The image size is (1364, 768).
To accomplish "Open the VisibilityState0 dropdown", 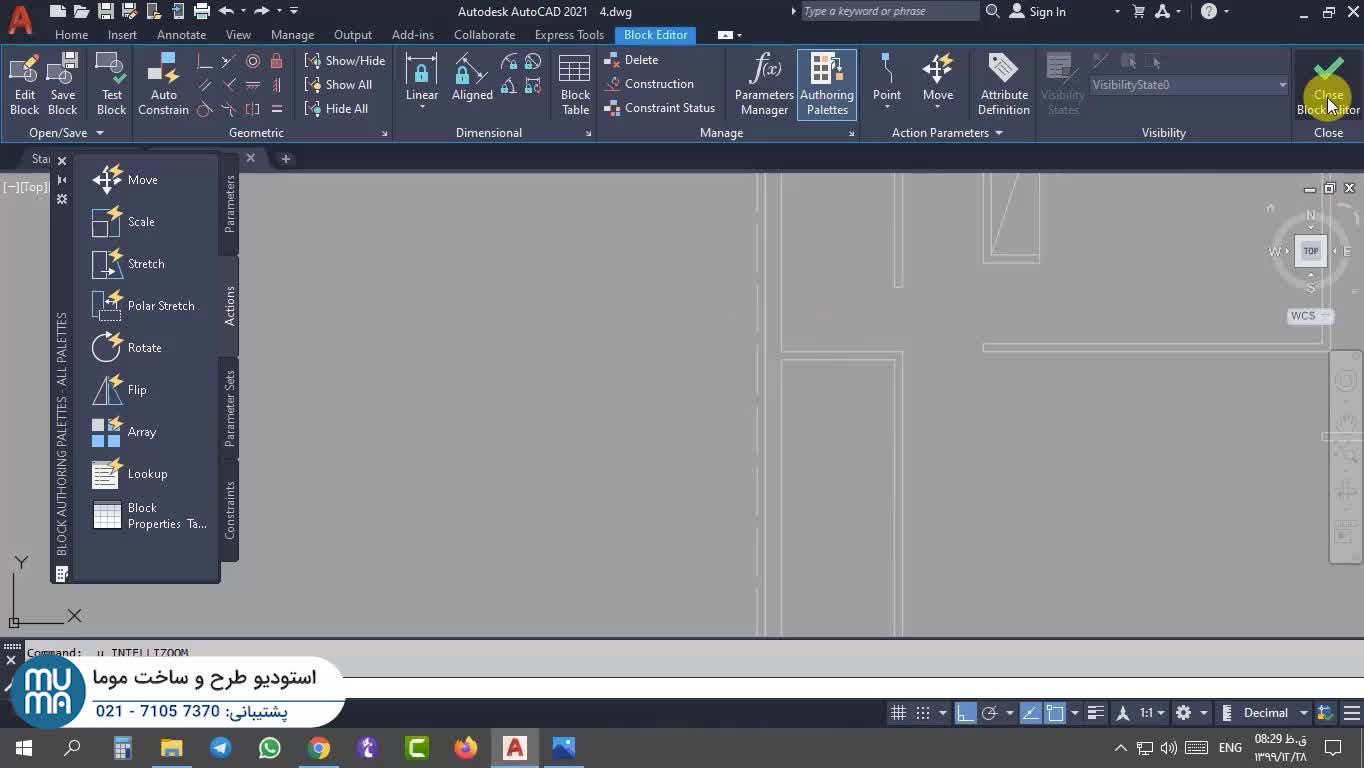I will (1188, 85).
